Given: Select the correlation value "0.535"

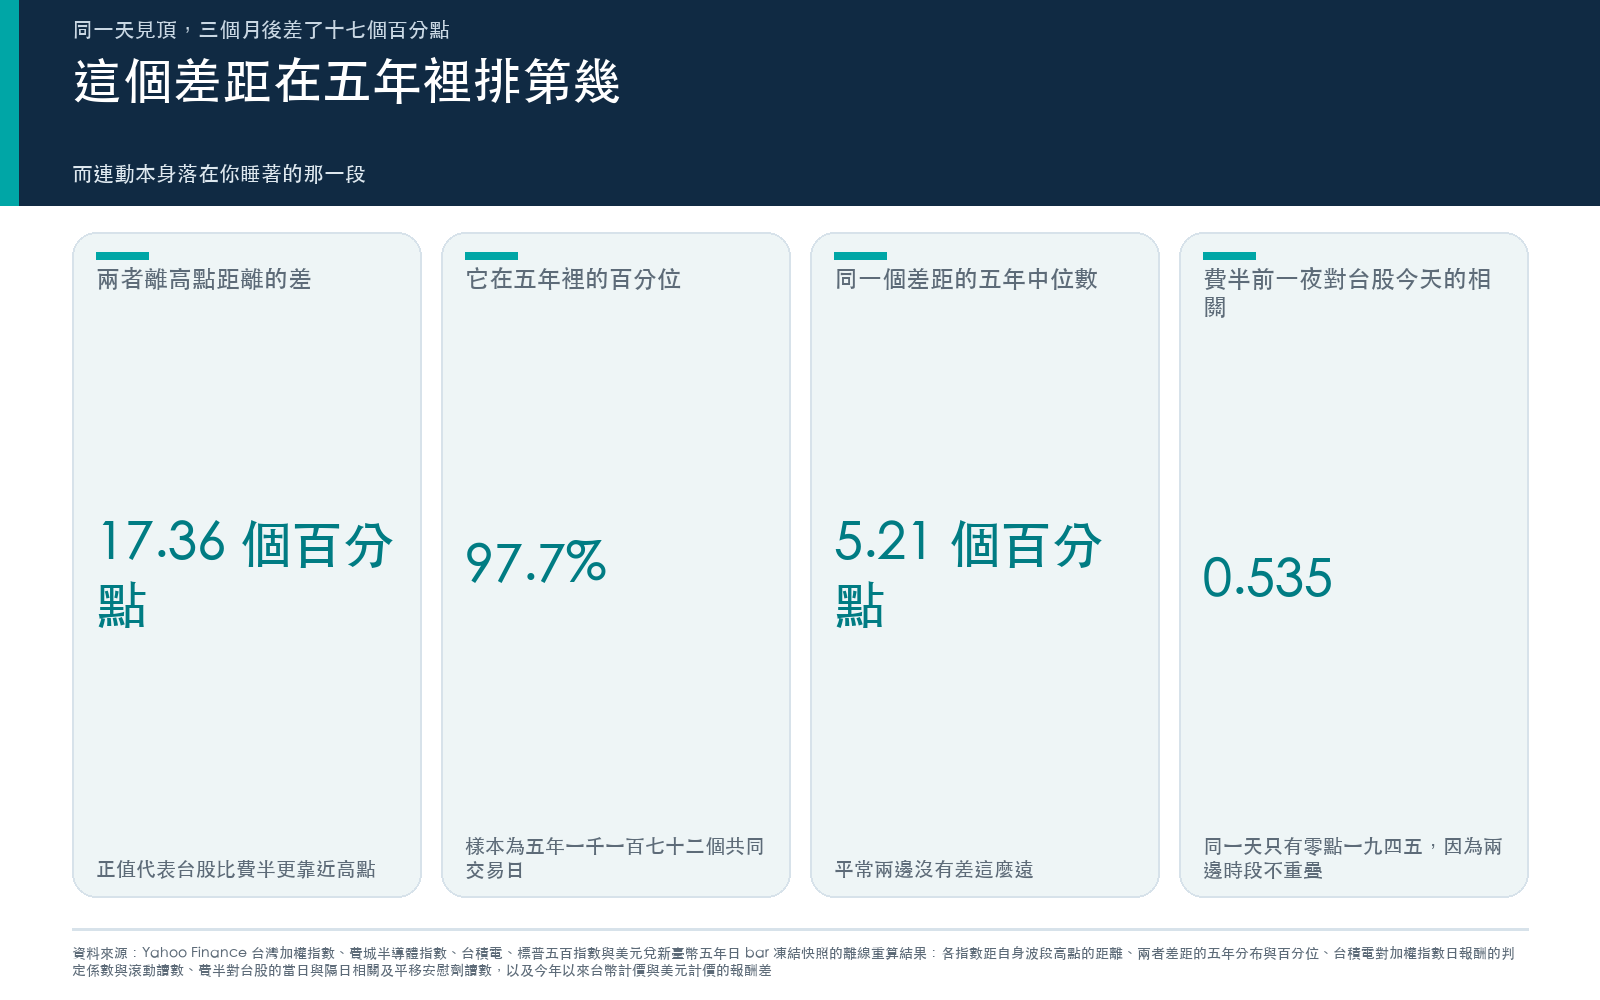Looking at the screenshot, I should click(1268, 578).
